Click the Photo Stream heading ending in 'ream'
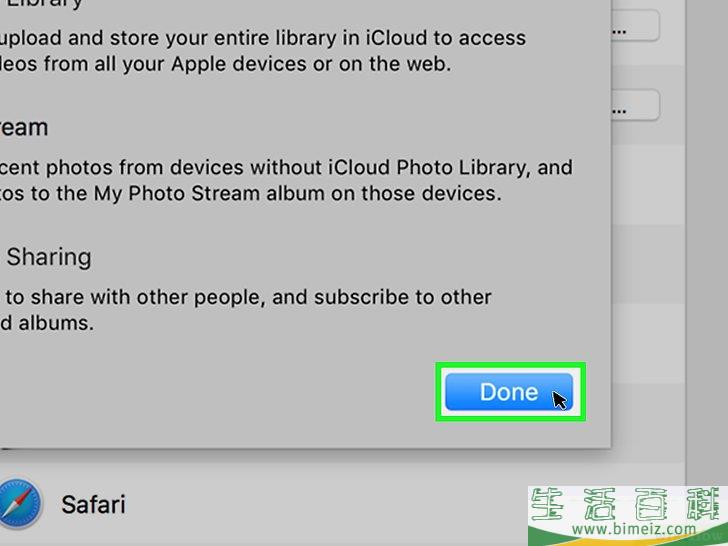 pos(24,127)
